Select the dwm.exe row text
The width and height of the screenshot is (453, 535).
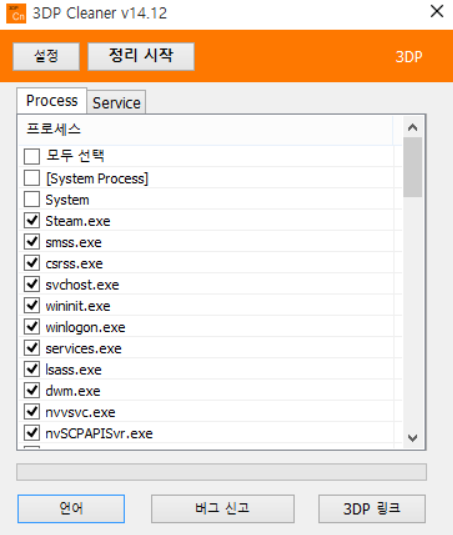pyautogui.click(x=73, y=391)
